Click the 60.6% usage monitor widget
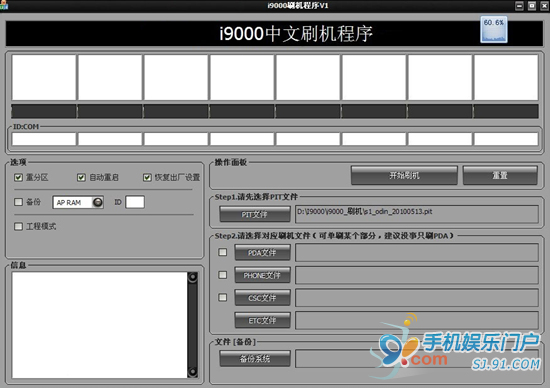Viewport: 550px width, 388px height. [494, 29]
